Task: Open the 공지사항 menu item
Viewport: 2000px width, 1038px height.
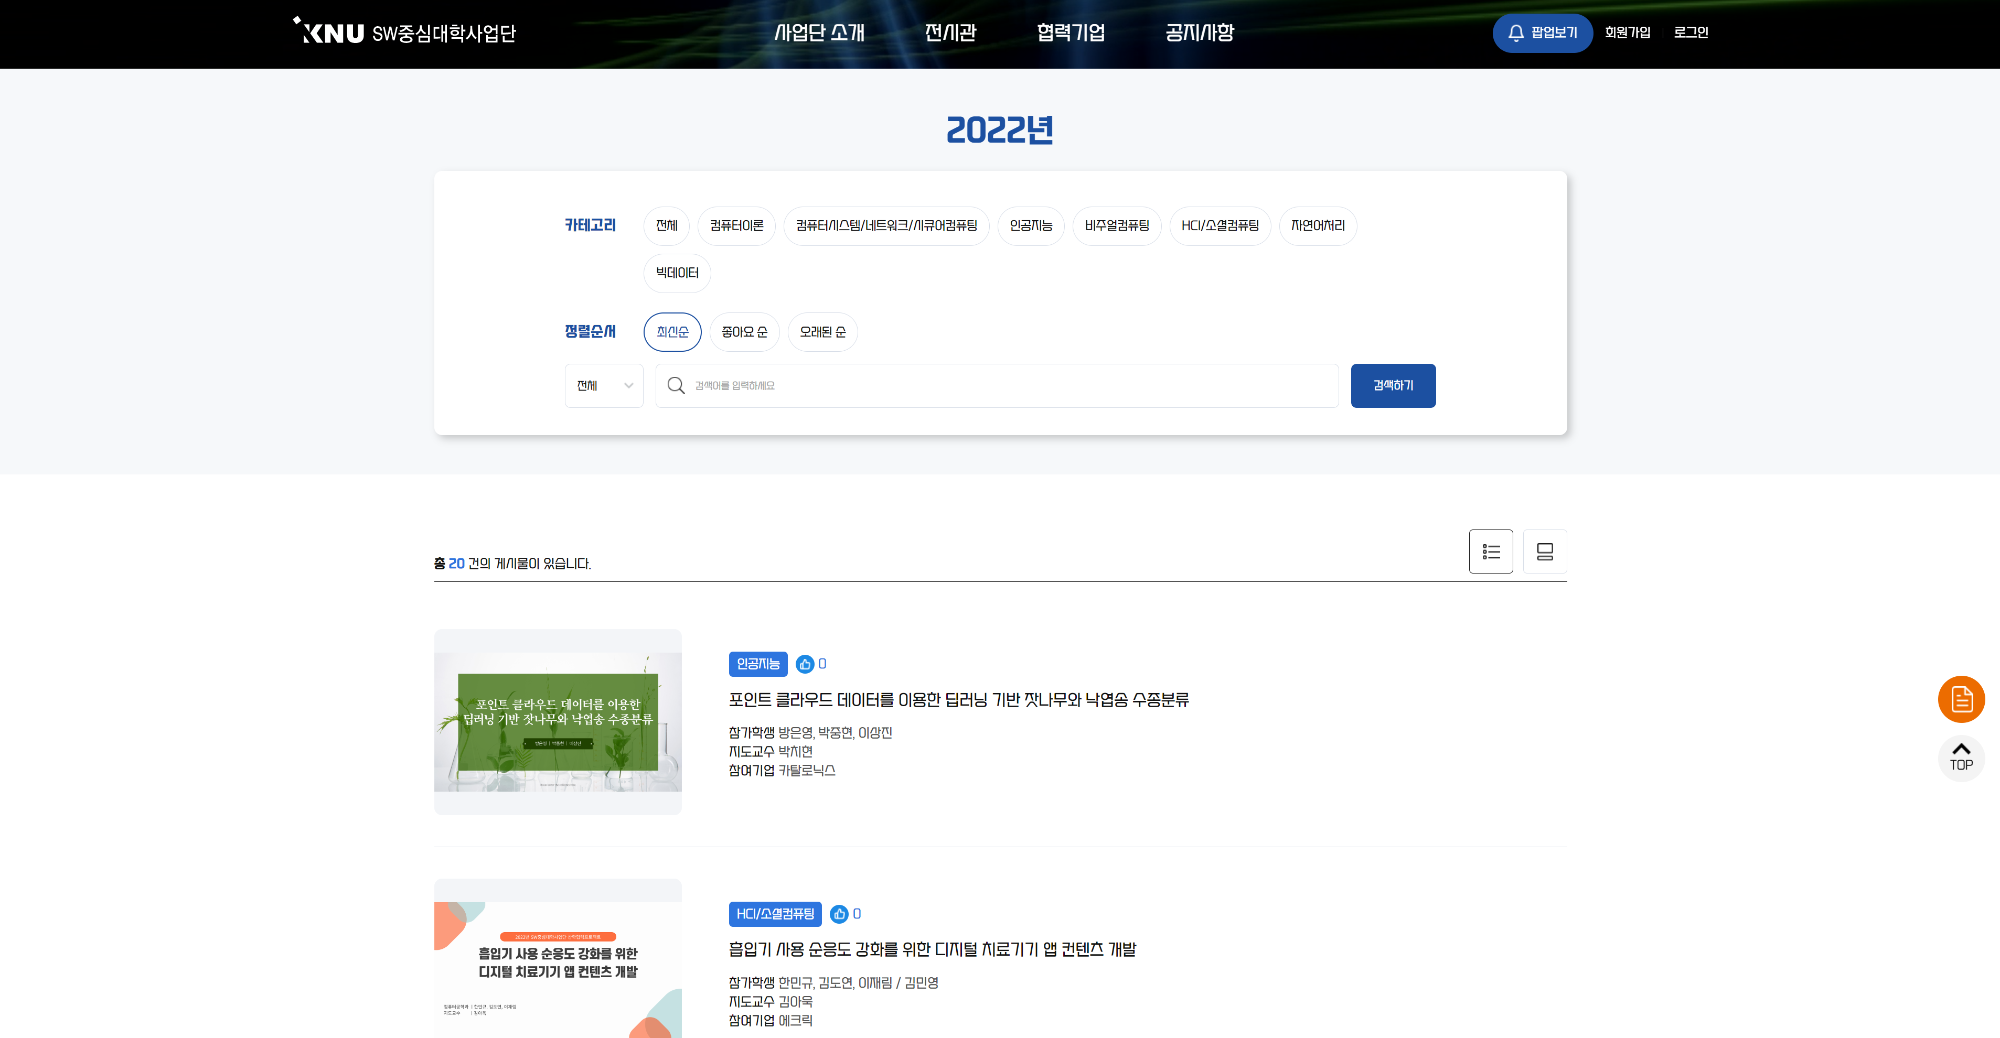Action: click(x=1199, y=33)
